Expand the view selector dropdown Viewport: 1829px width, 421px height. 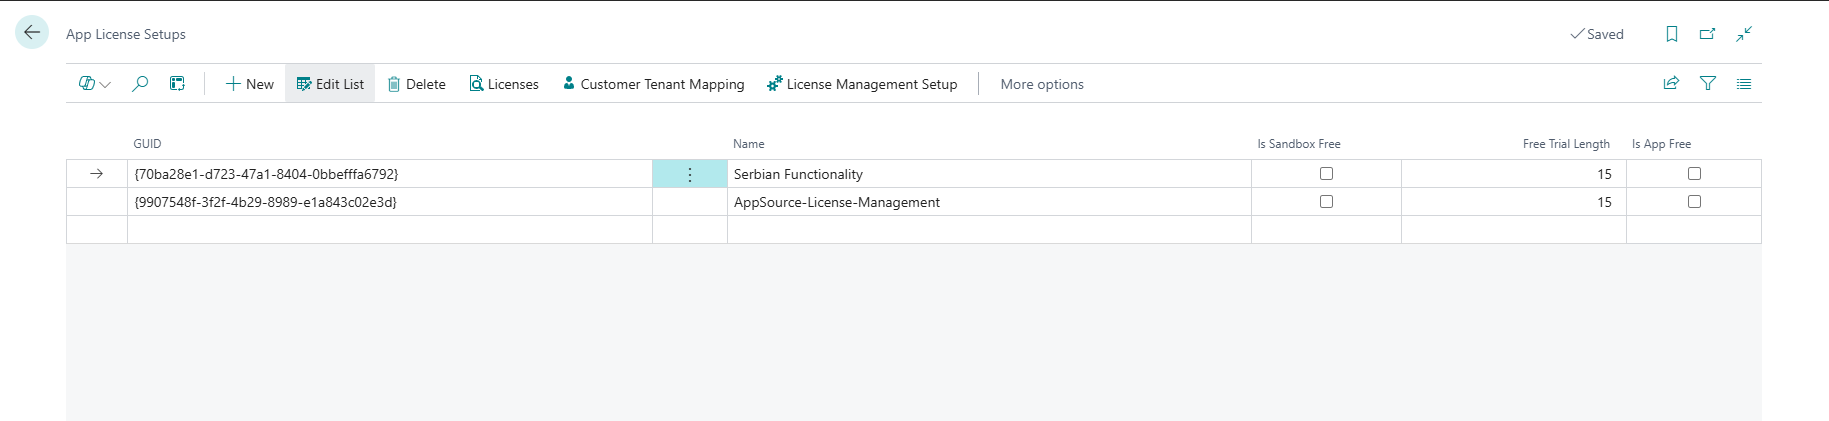coord(94,84)
